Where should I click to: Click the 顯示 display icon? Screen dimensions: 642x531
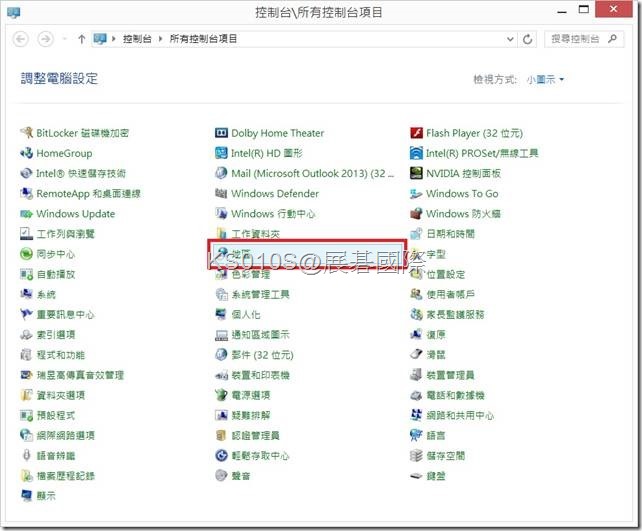[x=26, y=495]
